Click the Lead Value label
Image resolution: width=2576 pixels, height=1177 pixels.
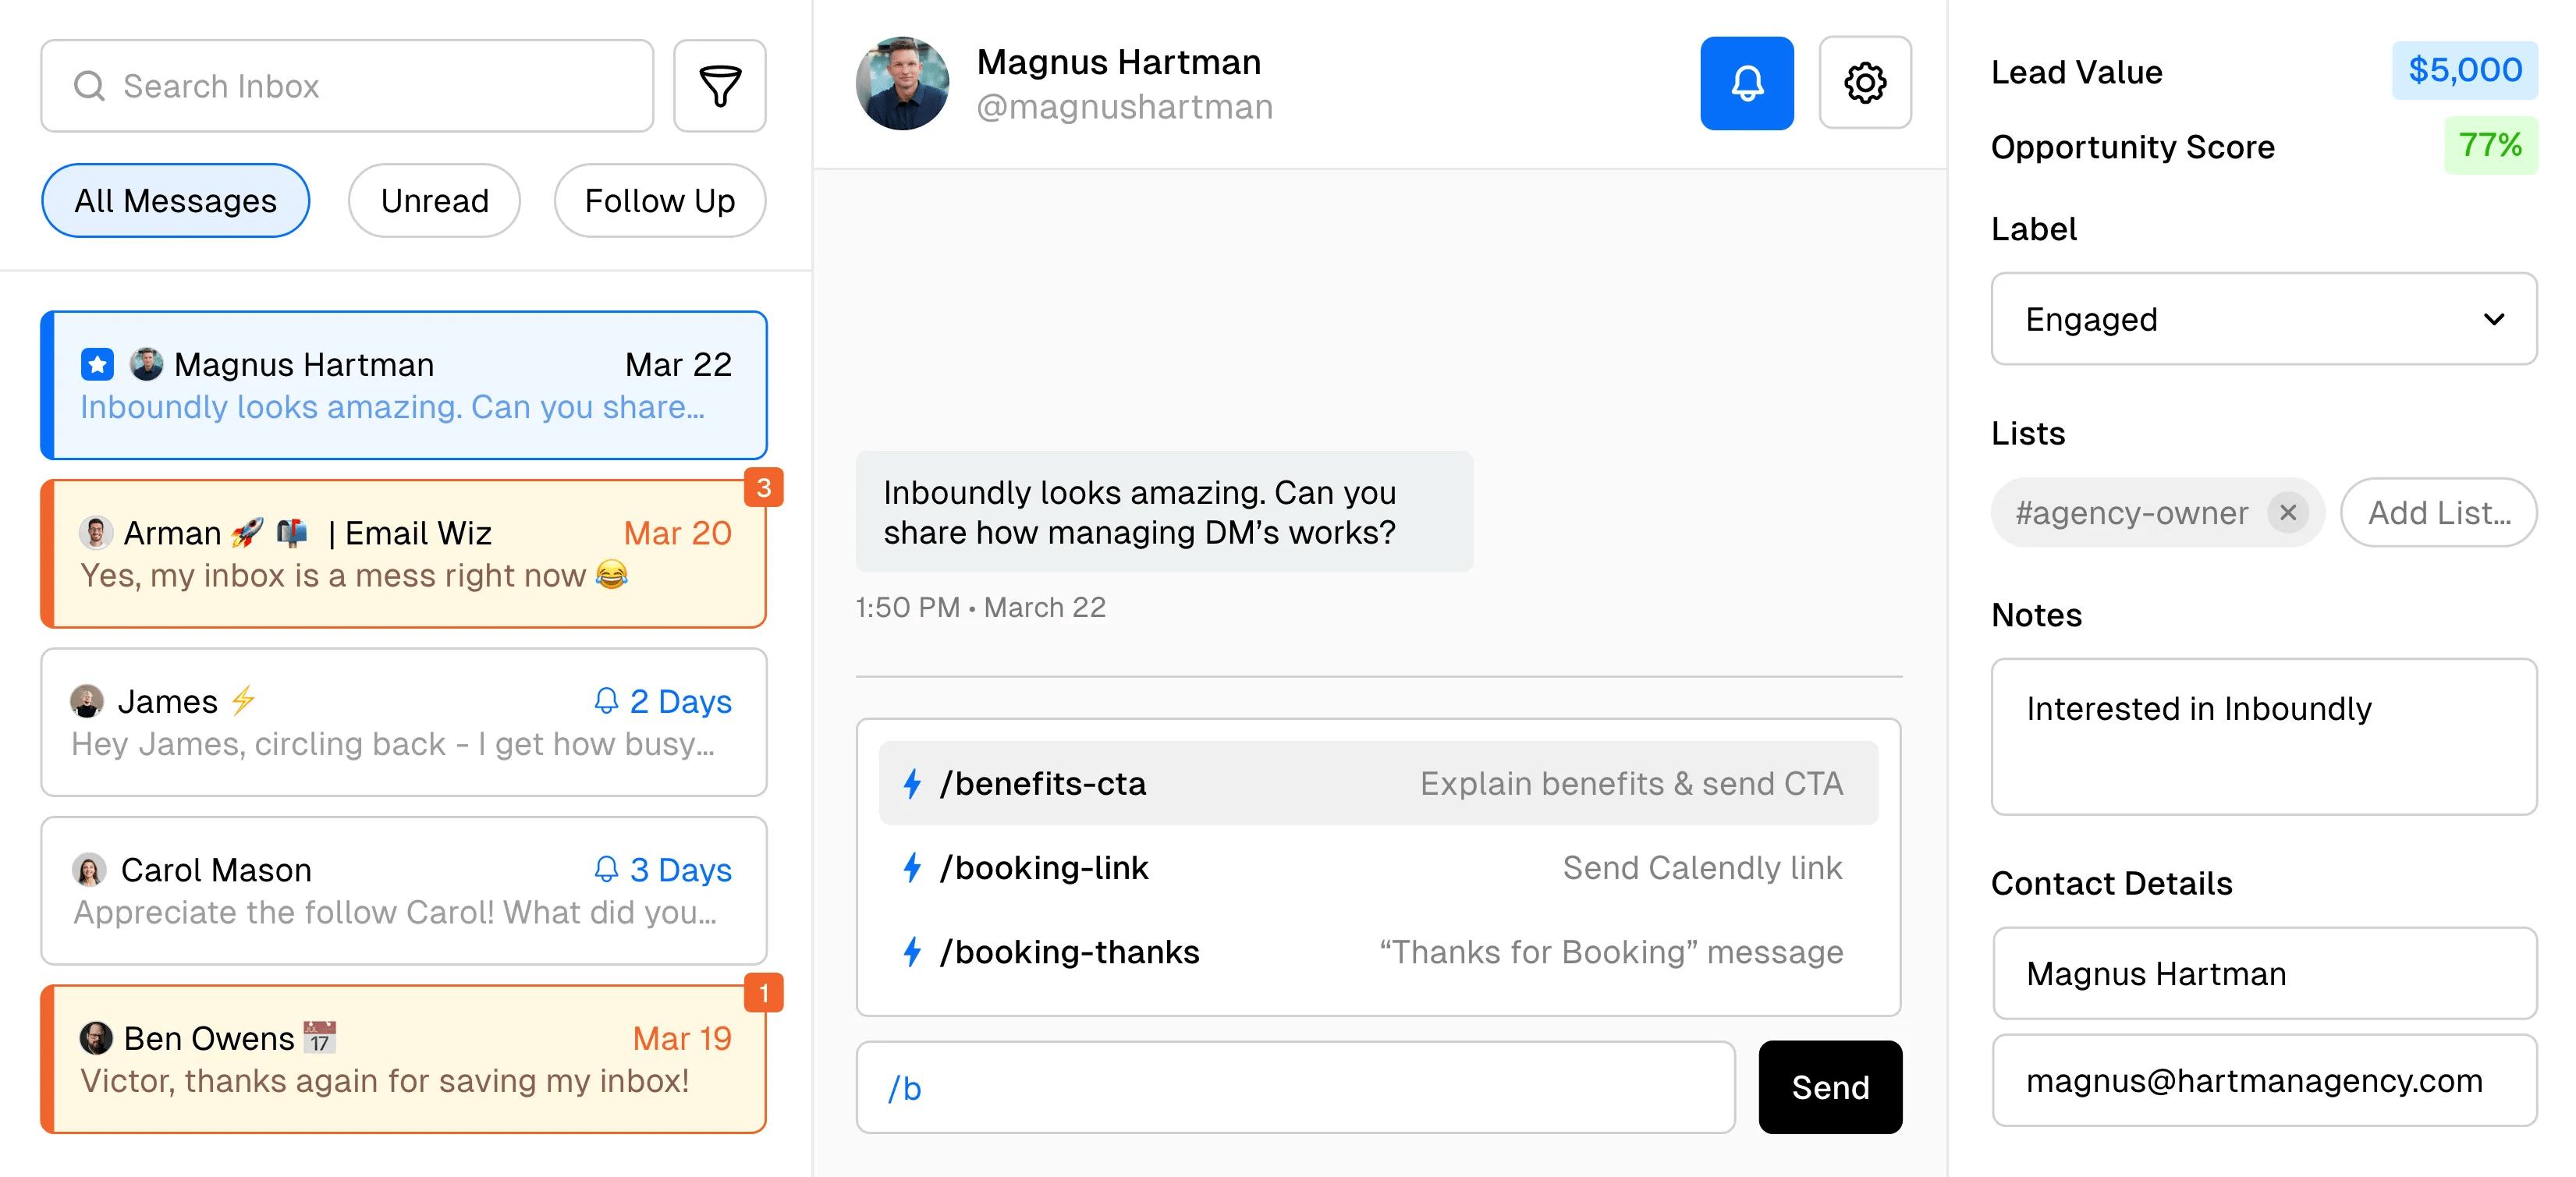pyautogui.click(x=2076, y=72)
